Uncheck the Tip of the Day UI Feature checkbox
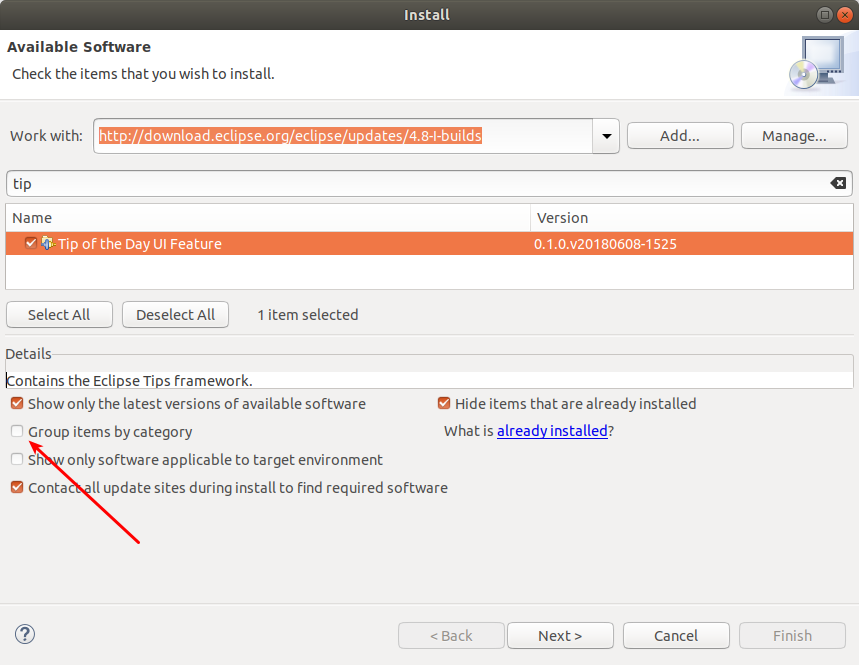859x665 pixels. click(31, 243)
